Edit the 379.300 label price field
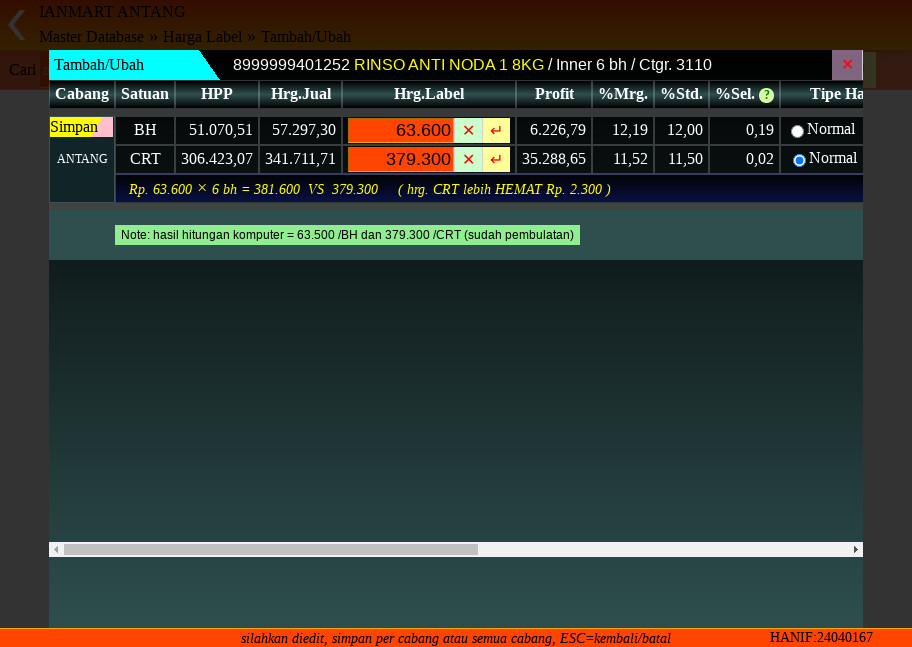912x647 pixels. pyautogui.click(x=401, y=159)
